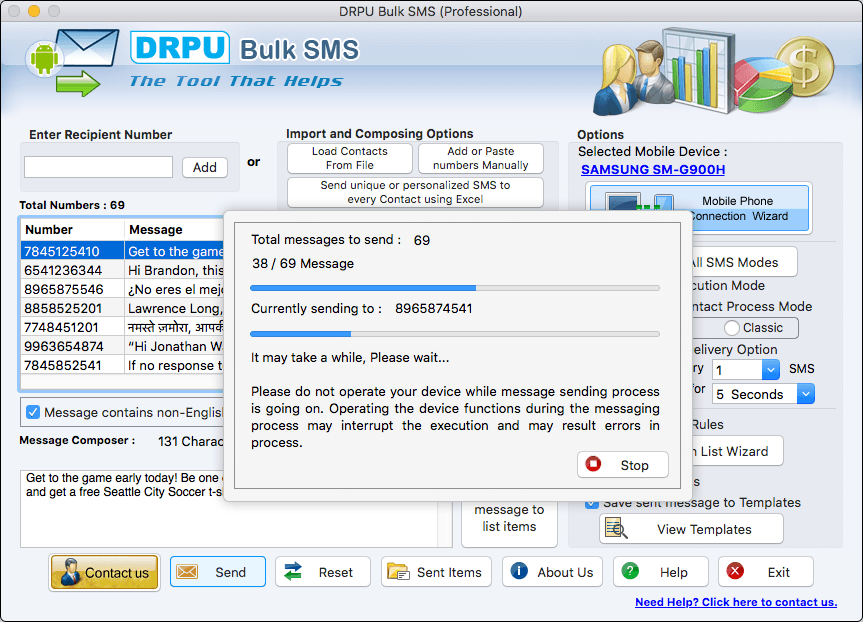Viewport: 863px width, 622px height.
Task: Click the Send button
Action: 217,572
